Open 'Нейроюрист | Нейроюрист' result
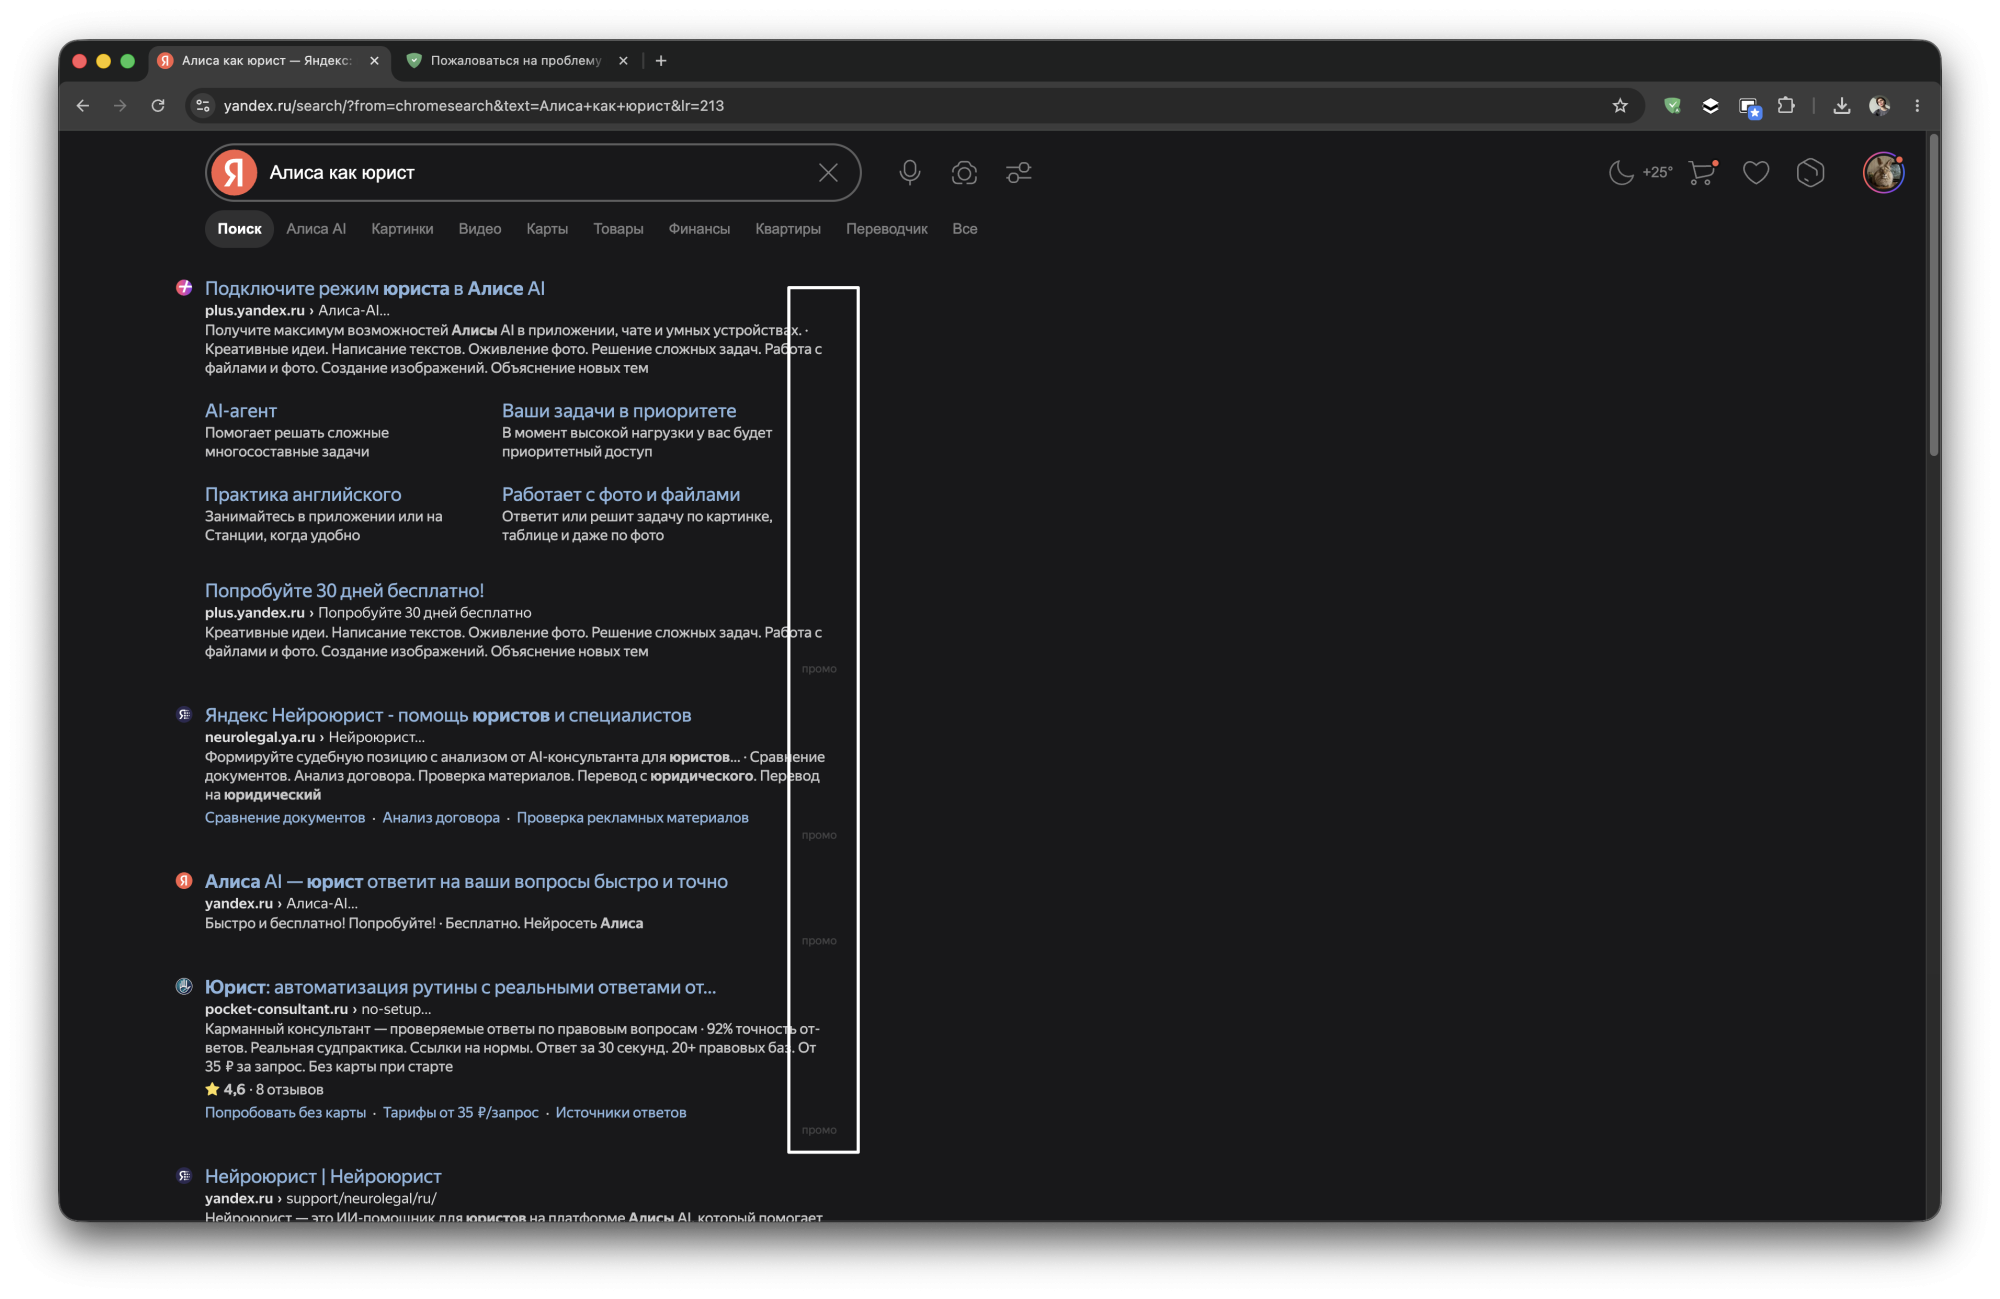This screenshot has height=1299, width=2000. pyautogui.click(x=323, y=1176)
